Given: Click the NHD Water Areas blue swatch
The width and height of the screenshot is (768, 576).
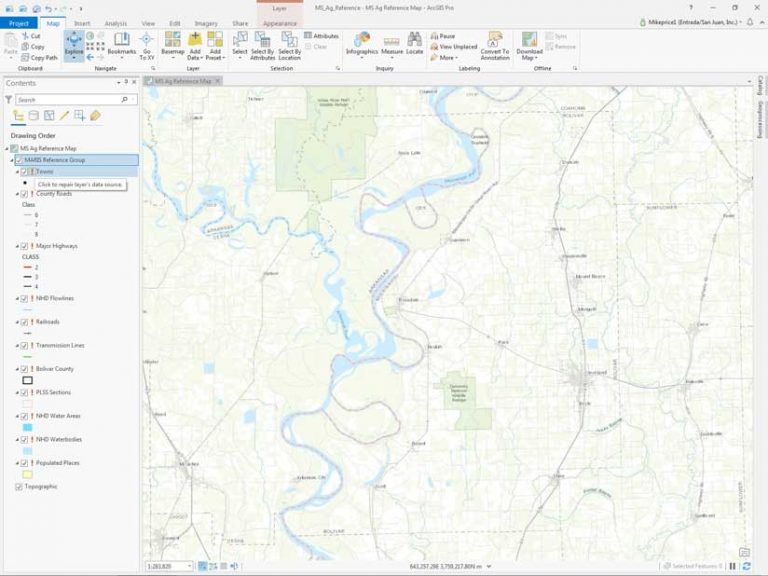Looking at the screenshot, I should [x=27, y=427].
